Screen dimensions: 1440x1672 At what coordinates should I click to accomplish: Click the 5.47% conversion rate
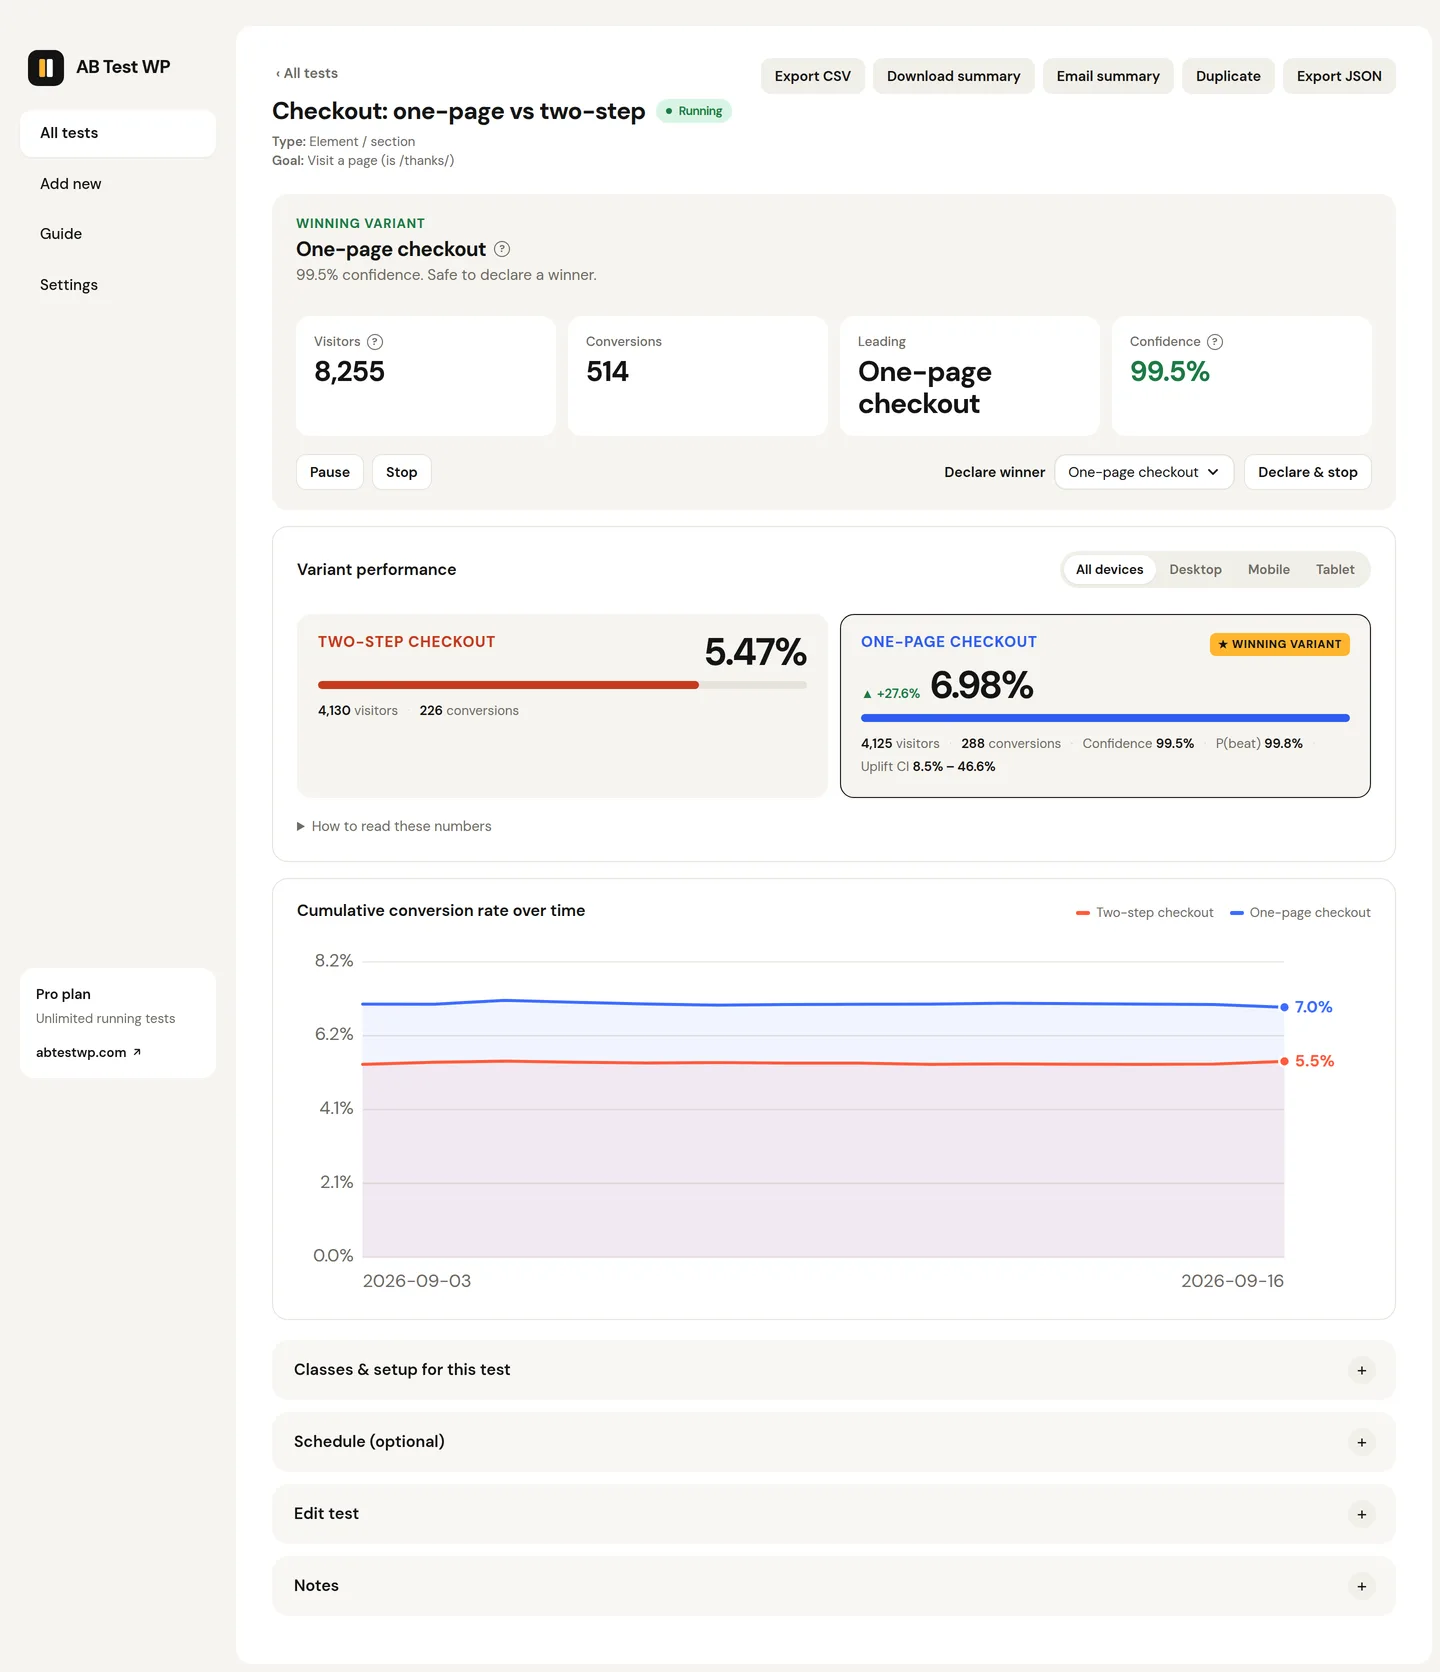(755, 652)
